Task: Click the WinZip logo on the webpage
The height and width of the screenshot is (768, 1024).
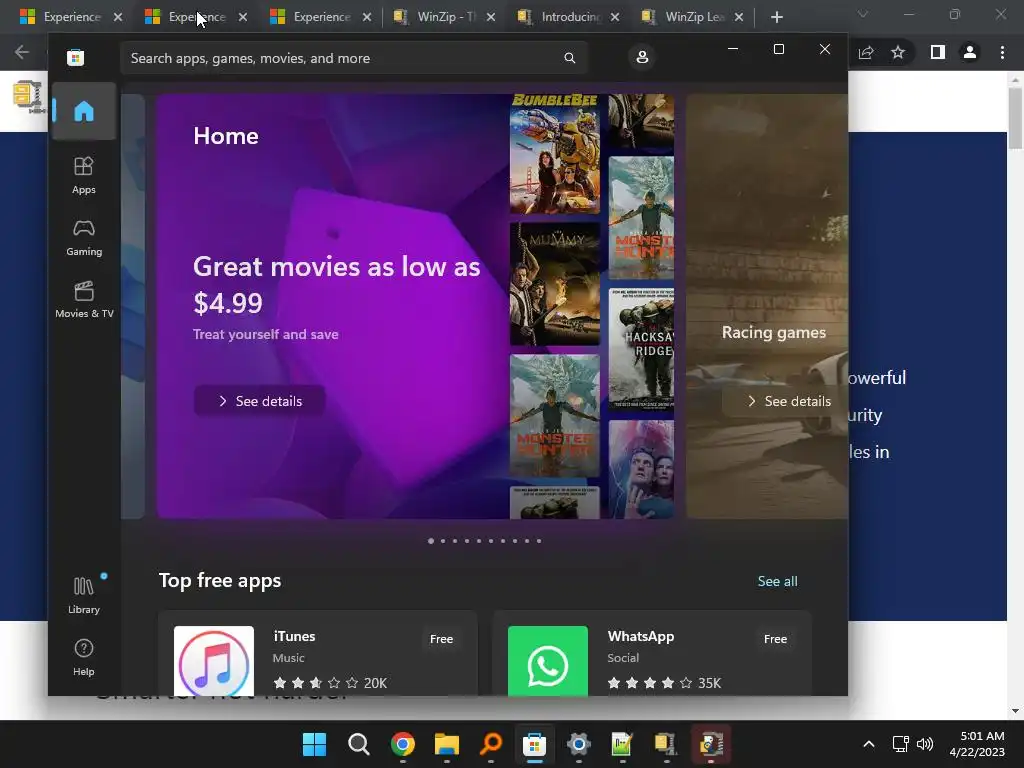Action: tap(29, 96)
